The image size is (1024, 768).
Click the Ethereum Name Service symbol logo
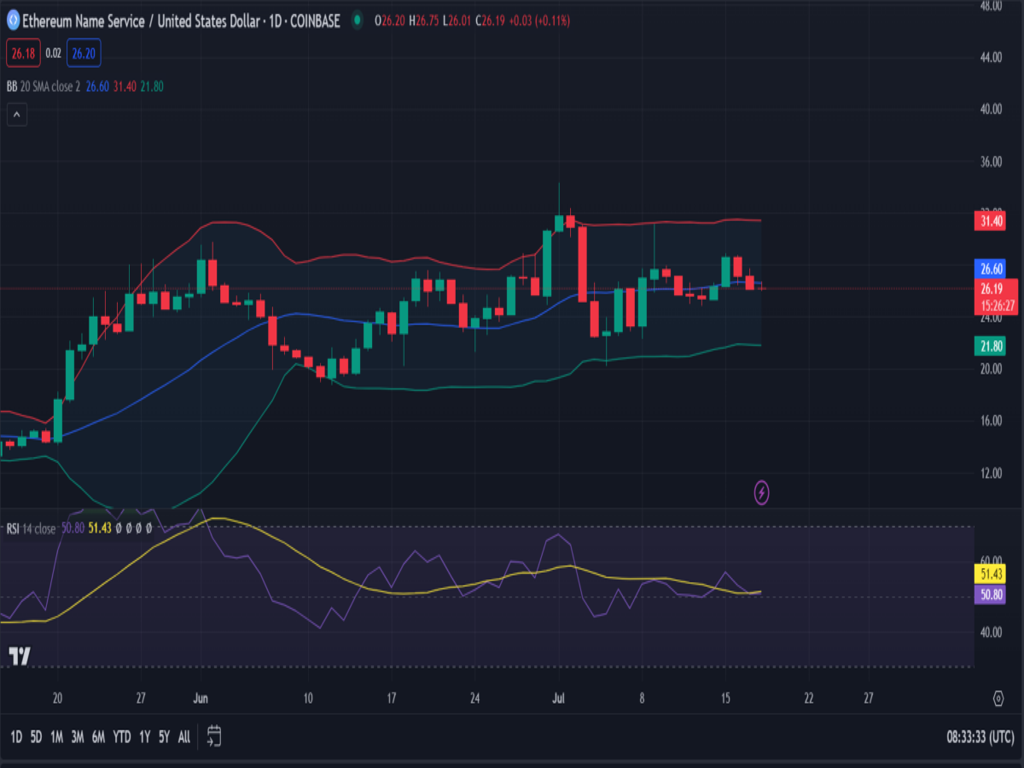(13, 20)
